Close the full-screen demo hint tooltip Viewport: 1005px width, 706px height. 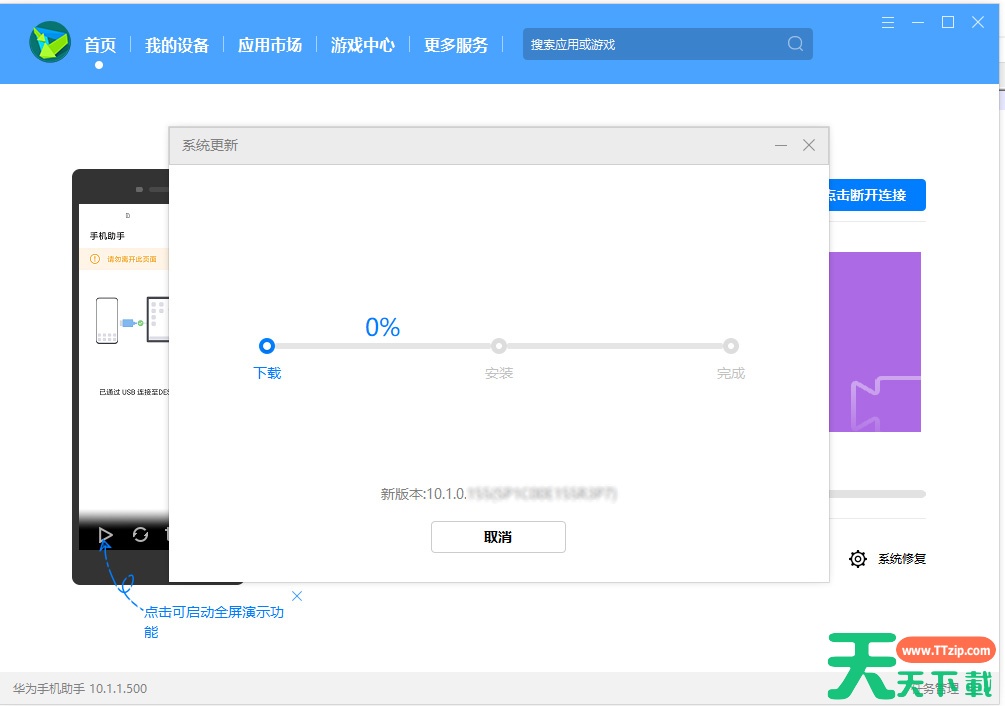click(296, 596)
